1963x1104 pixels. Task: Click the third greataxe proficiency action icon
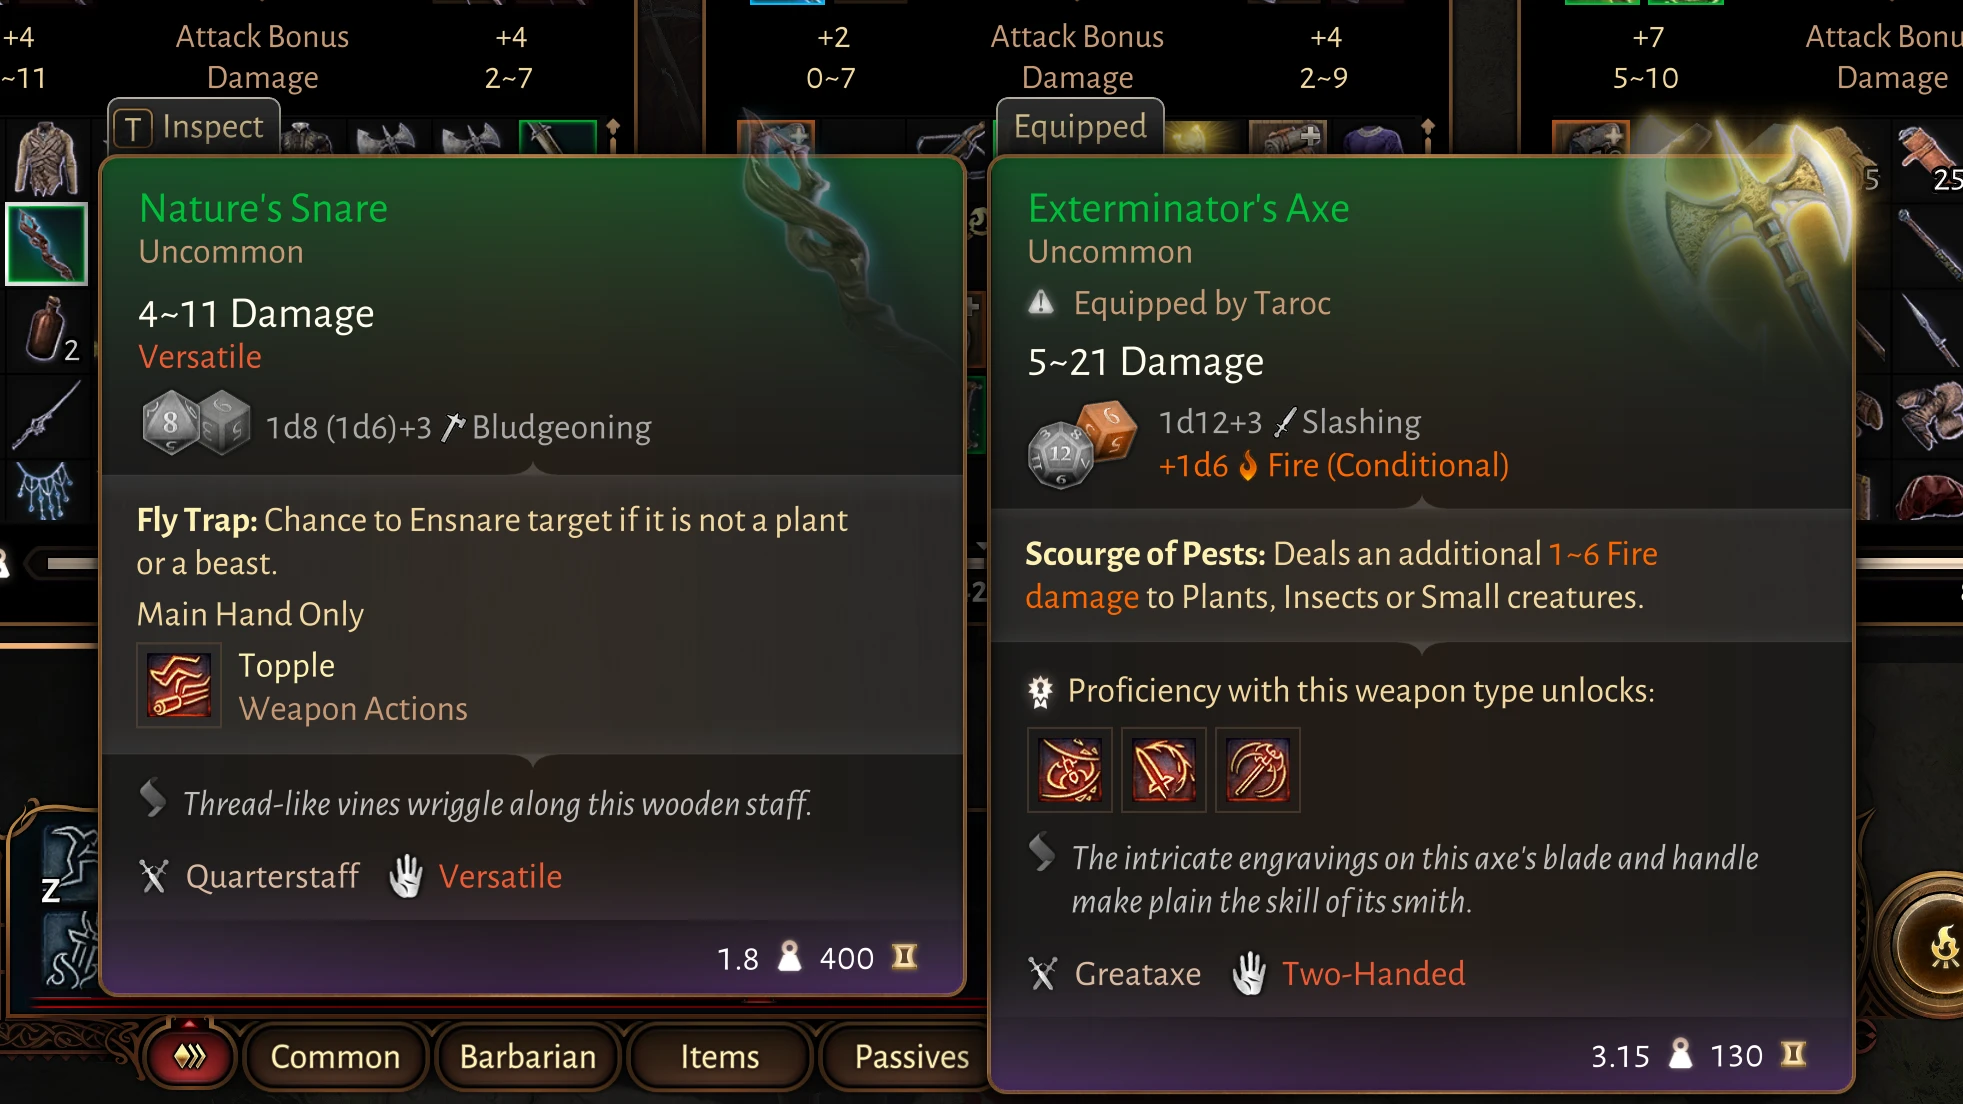[1258, 770]
